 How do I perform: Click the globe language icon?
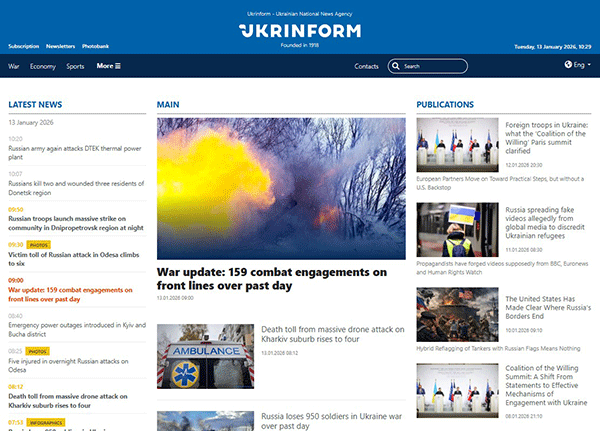[x=568, y=65]
